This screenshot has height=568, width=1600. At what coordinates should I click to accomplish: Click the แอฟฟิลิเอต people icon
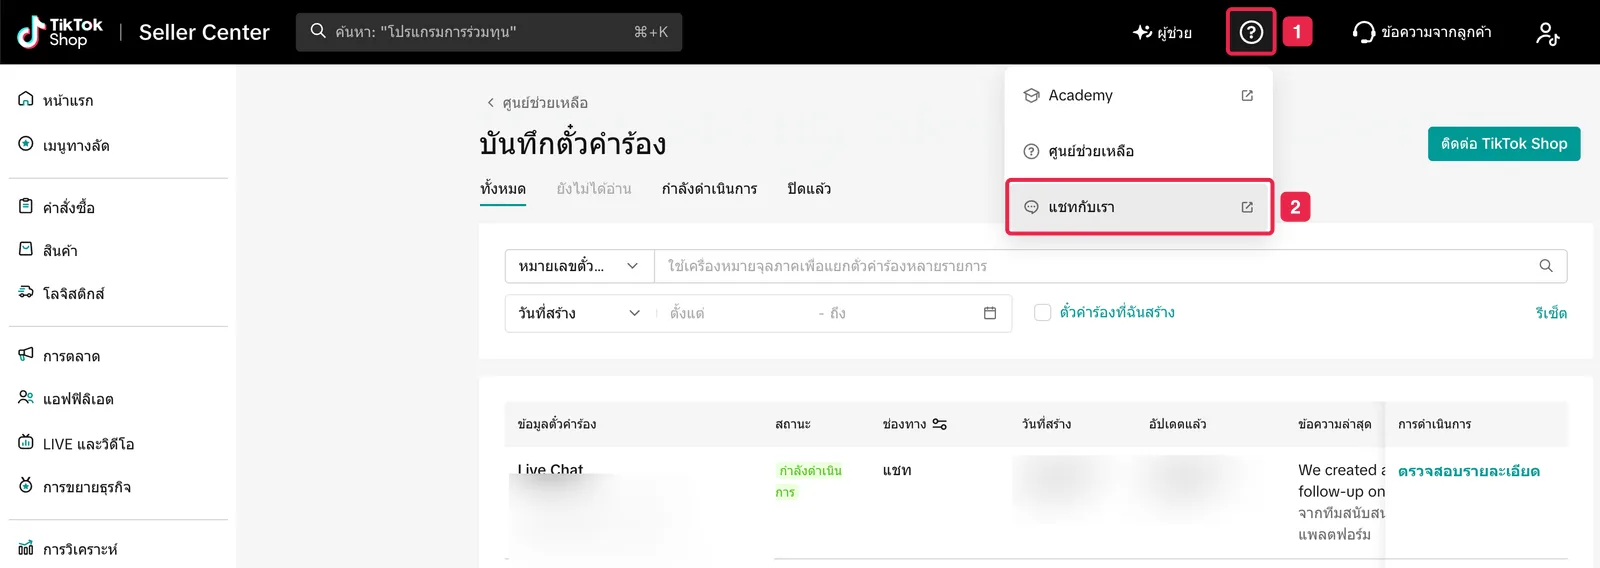[x=26, y=397]
